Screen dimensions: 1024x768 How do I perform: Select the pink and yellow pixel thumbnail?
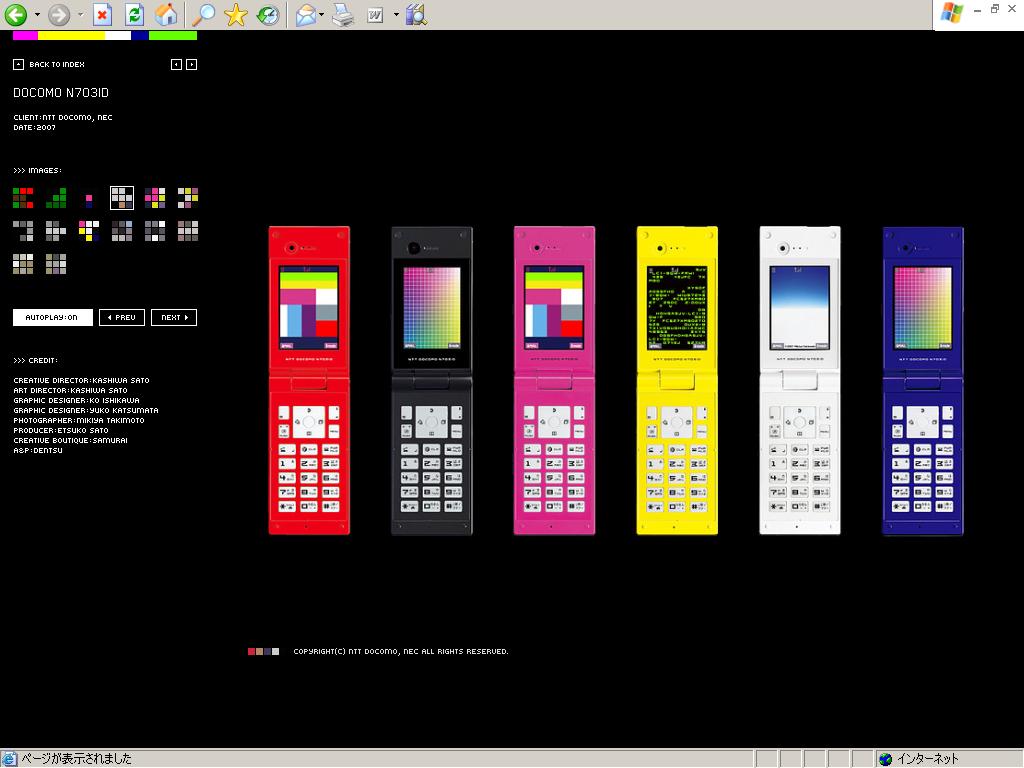click(155, 198)
